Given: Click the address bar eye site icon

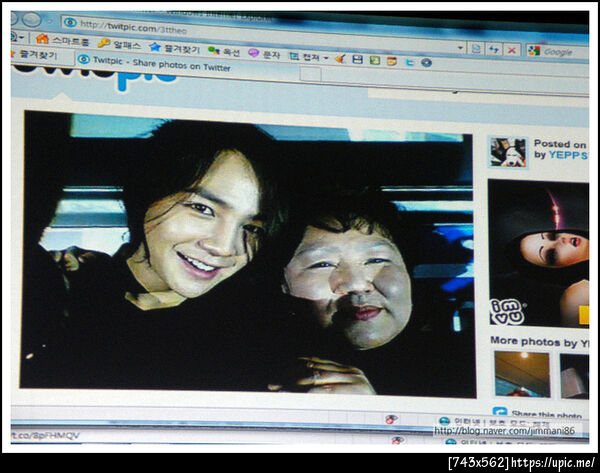Looking at the screenshot, I should 70,23.
